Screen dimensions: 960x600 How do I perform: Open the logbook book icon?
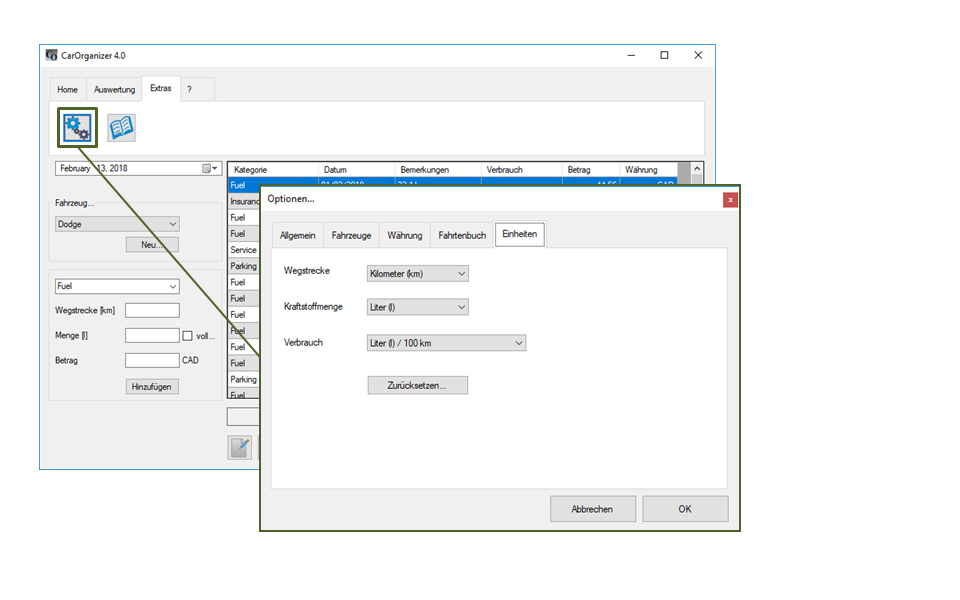(122, 127)
